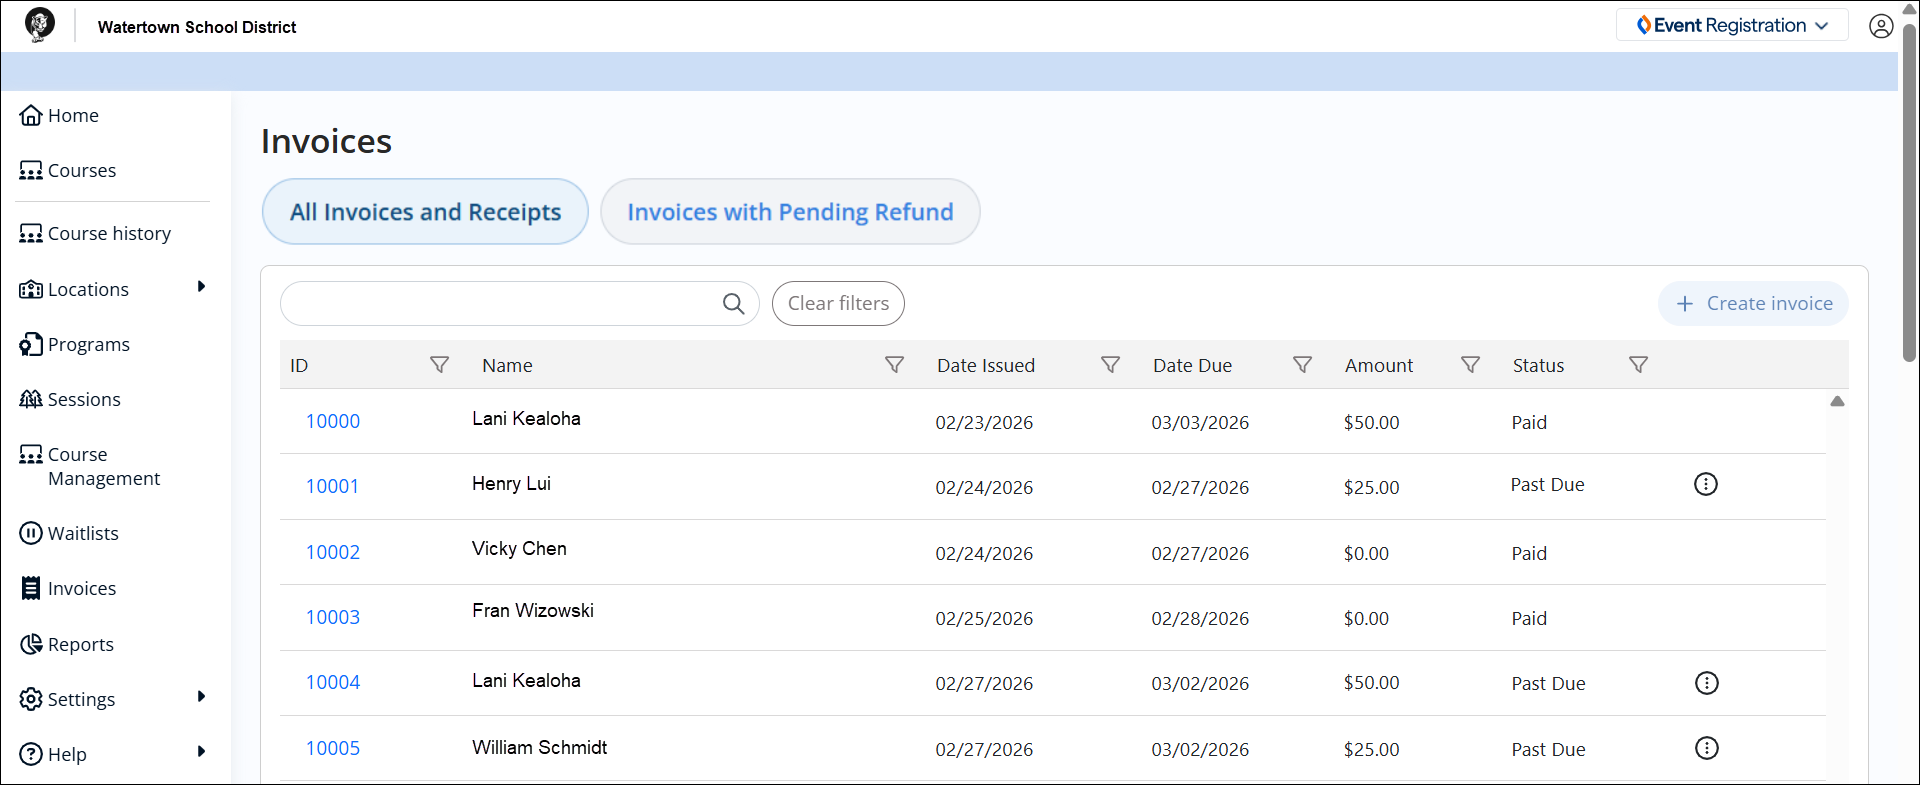The width and height of the screenshot is (1920, 785).
Task: Click the Waitlists pause-circle icon
Action: [x=31, y=533]
